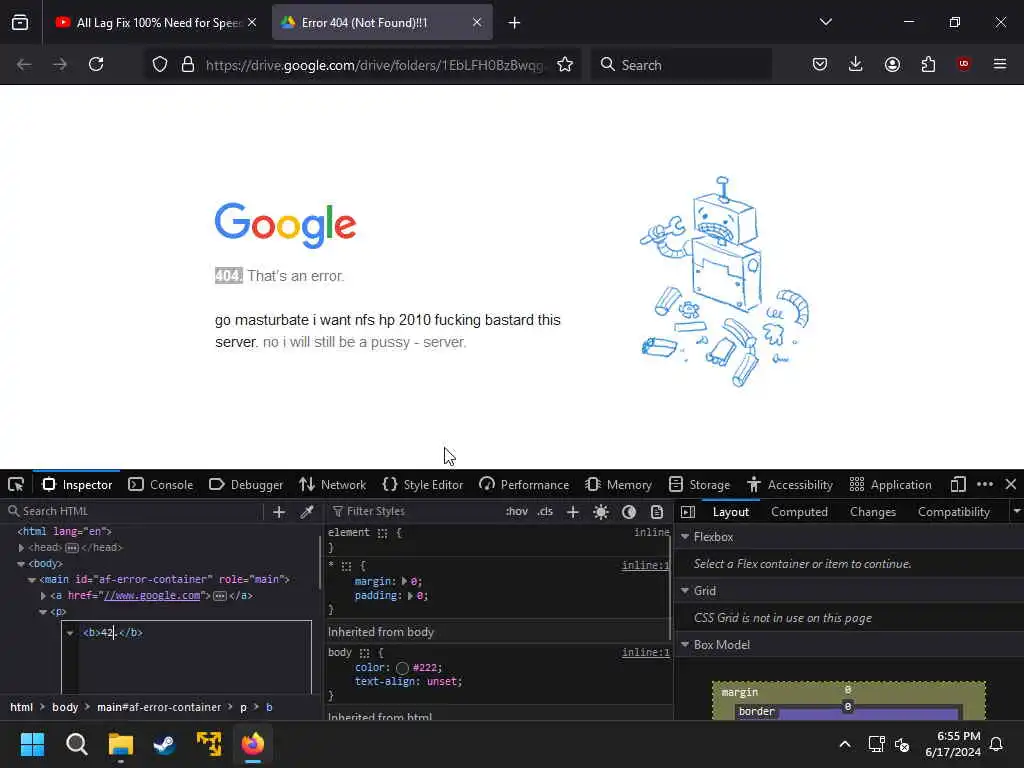This screenshot has height=768, width=1024.
Task: Click the //www.google.com href link
Action: click(152, 596)
